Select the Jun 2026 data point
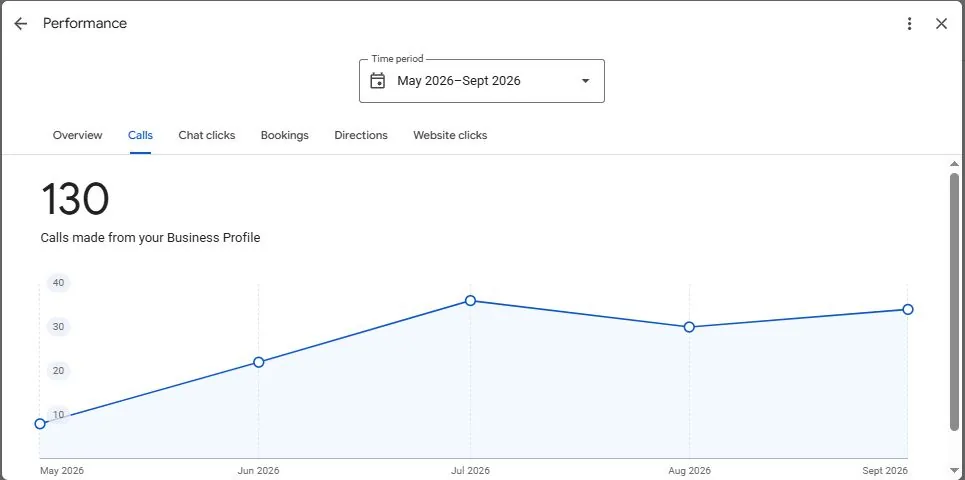965x480 pixels. [258, 362]
